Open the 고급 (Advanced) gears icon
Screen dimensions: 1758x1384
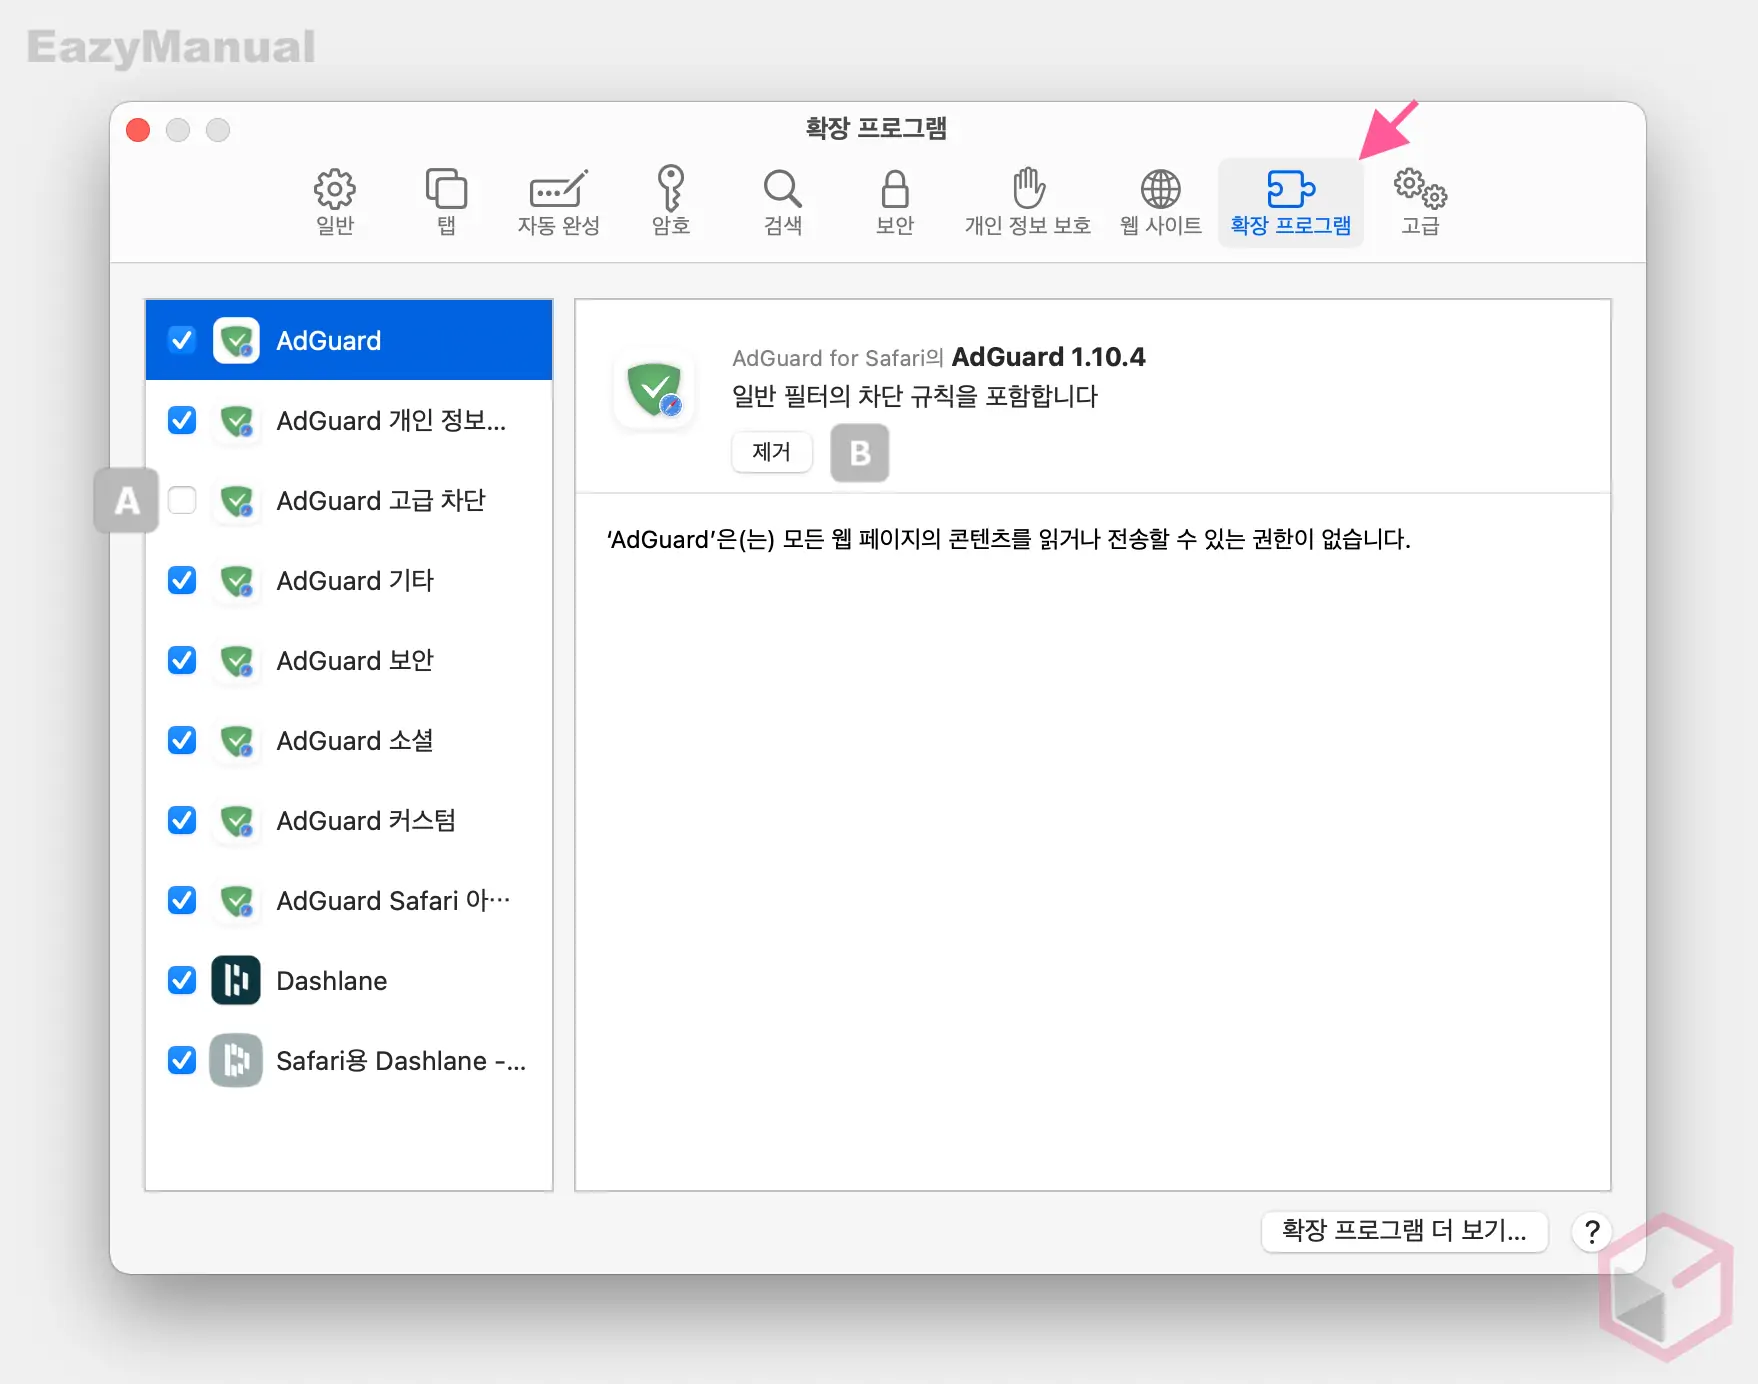pyautogui.click(x=1420, y=189)
